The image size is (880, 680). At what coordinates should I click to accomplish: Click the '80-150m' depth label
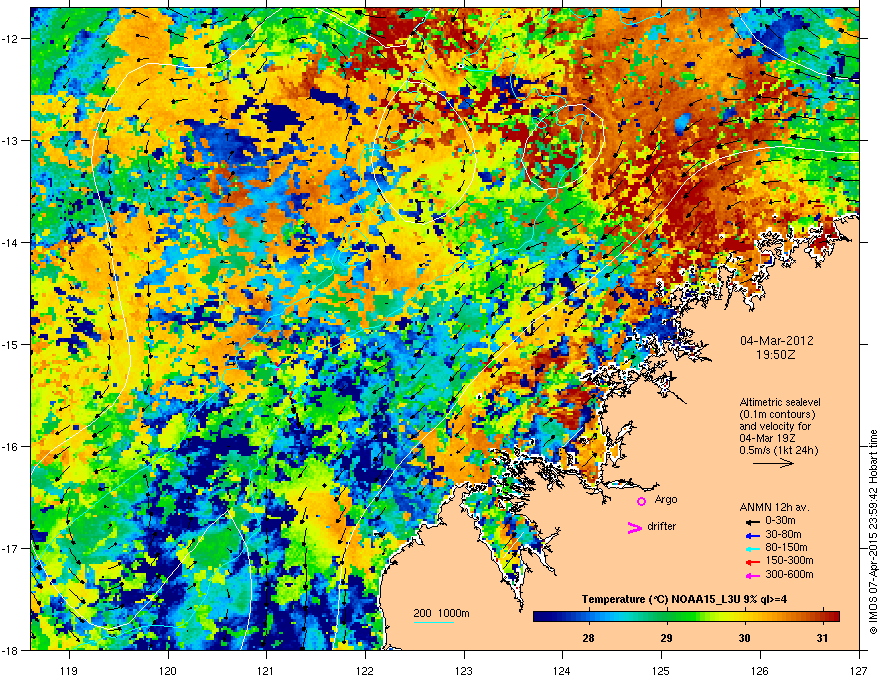point(786,548)
